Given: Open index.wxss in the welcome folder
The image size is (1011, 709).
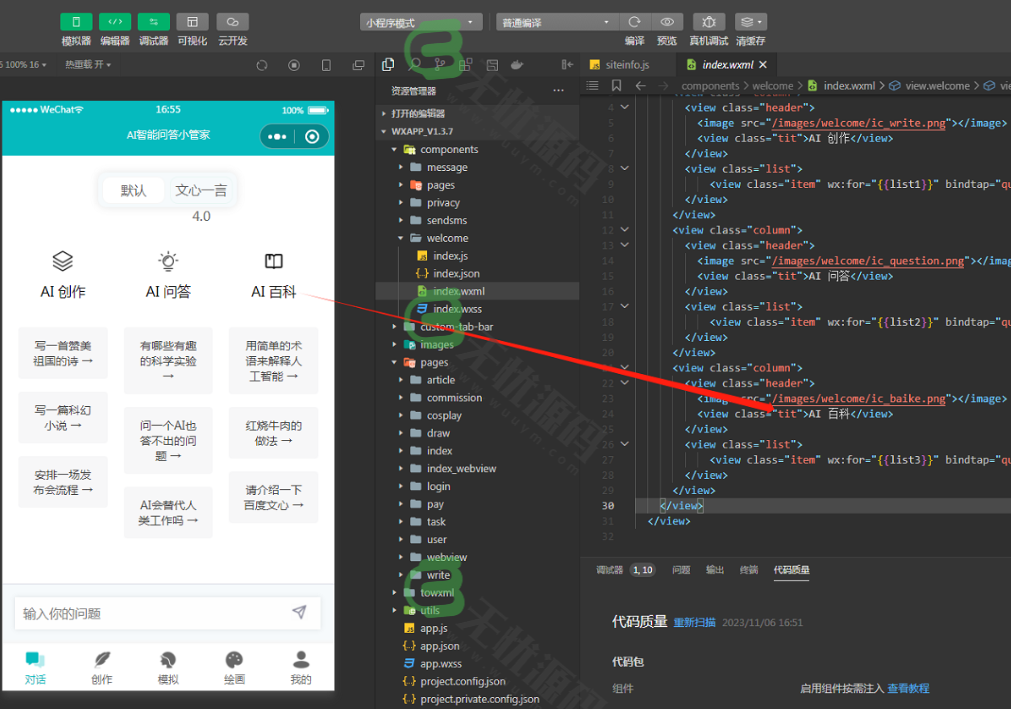Looking at the screenshot, I should tap(457, 309).
